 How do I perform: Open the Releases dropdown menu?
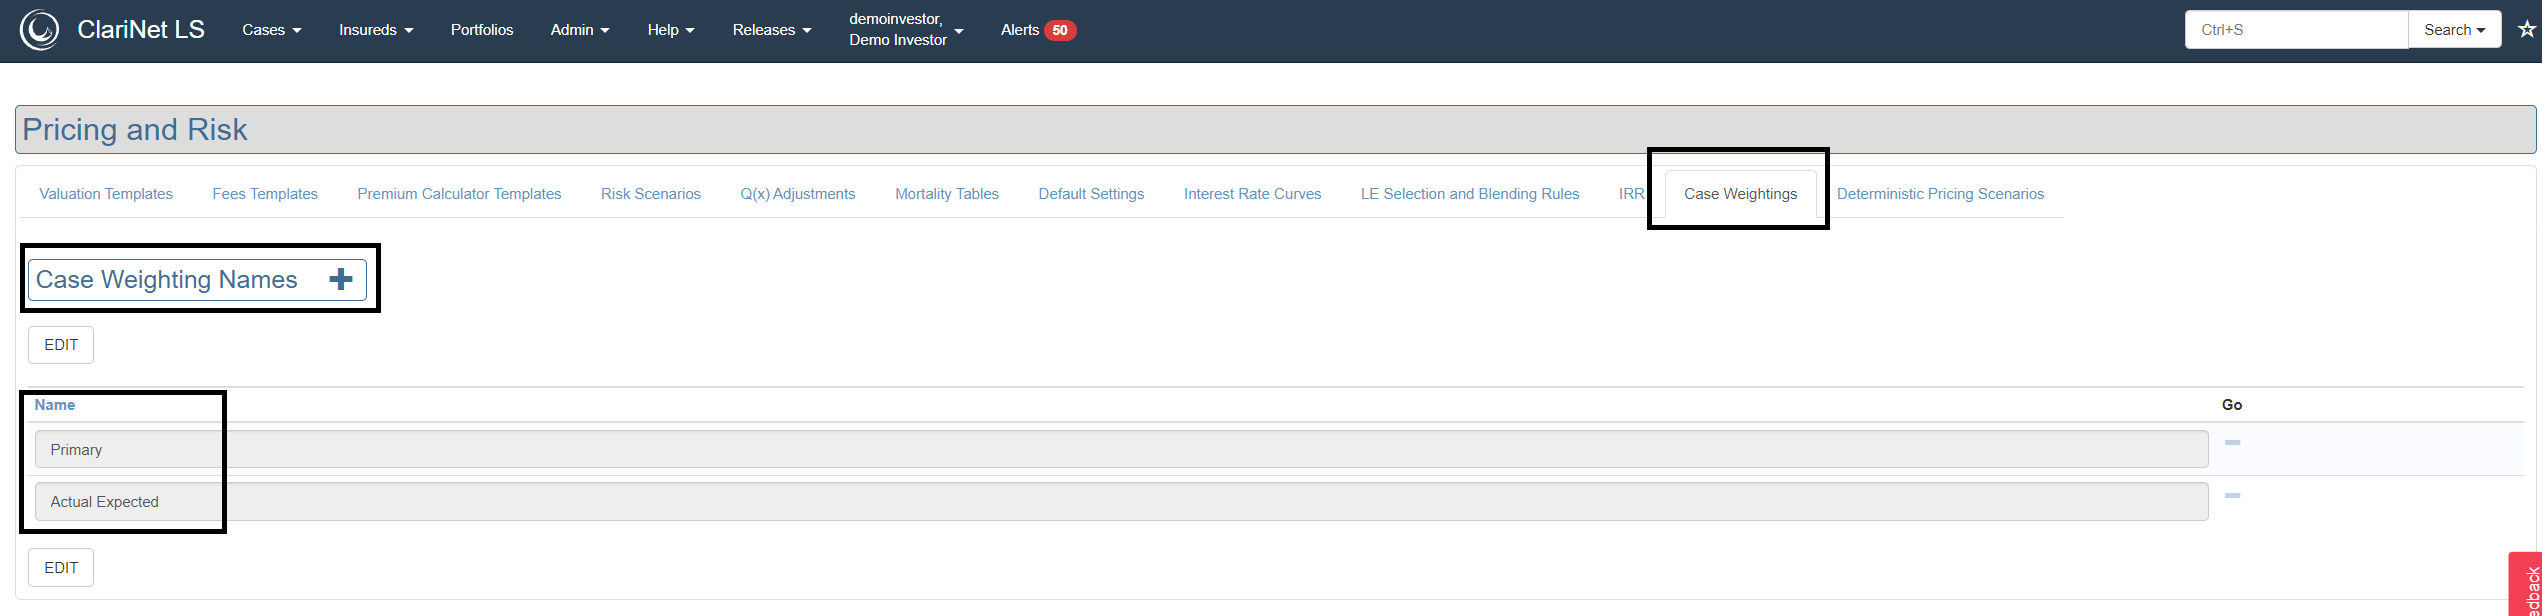pyautogui.click(x=772, y=30)
